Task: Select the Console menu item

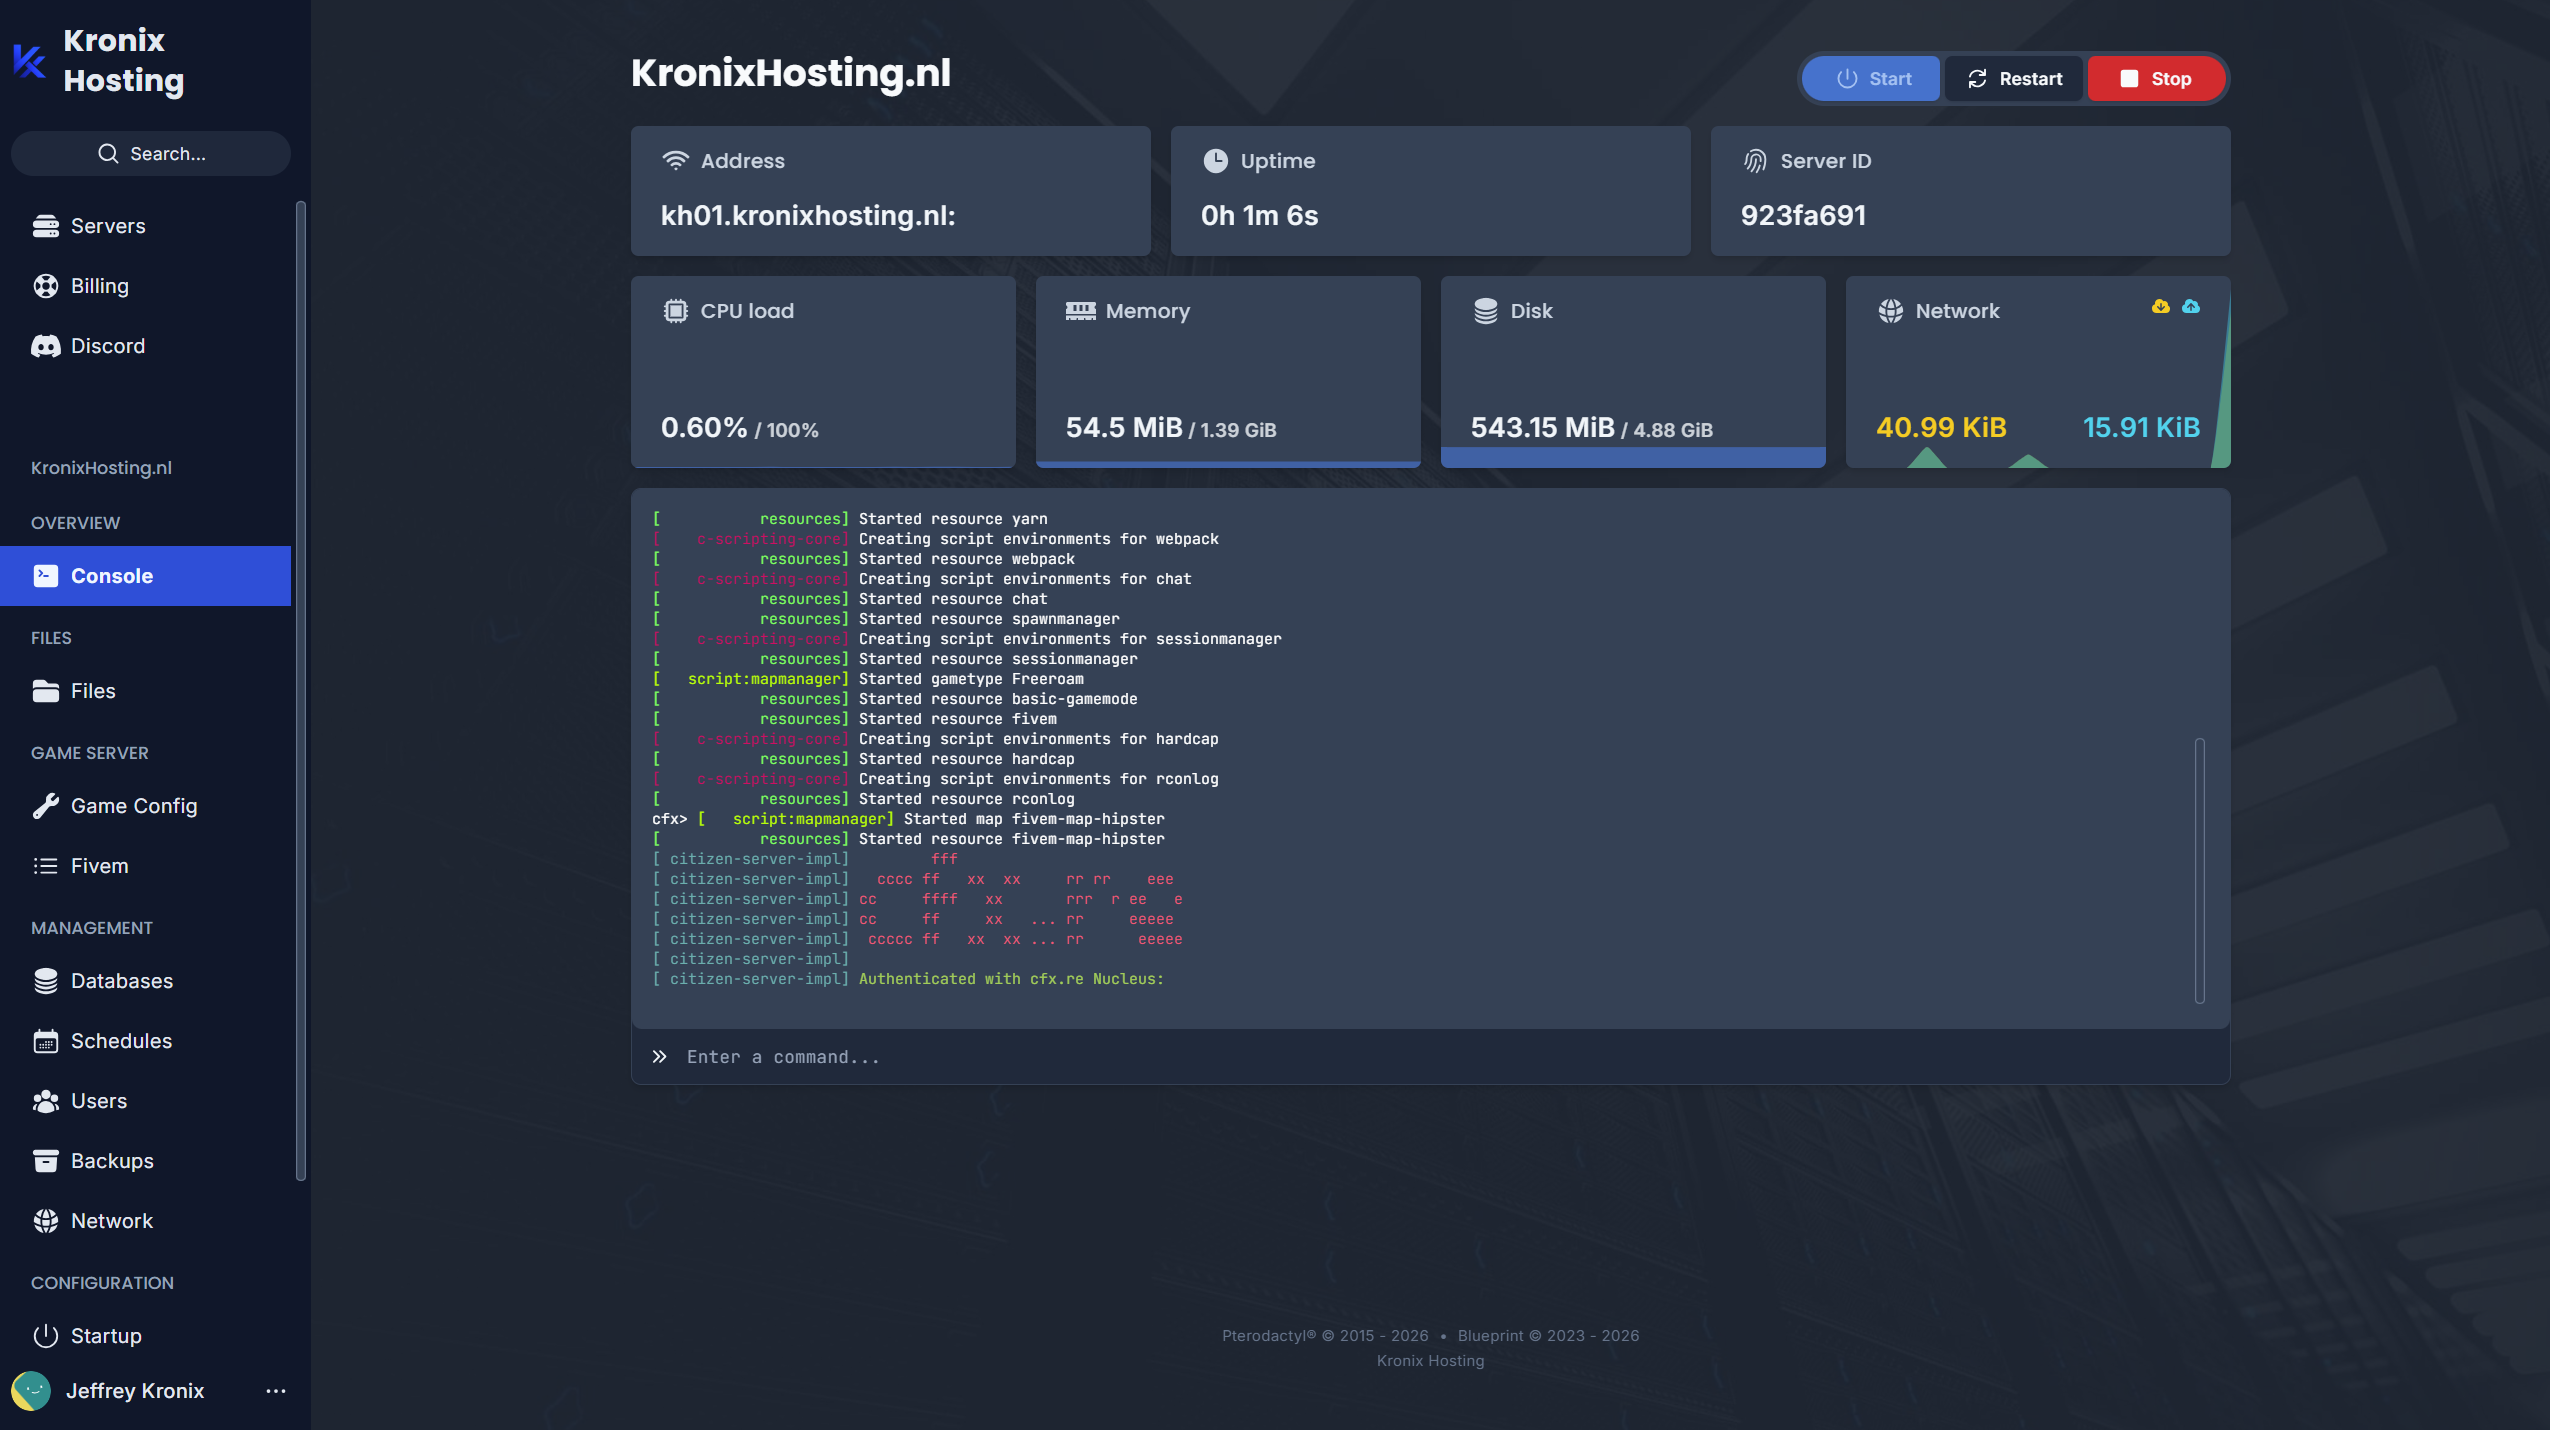Action: point(146,576)
